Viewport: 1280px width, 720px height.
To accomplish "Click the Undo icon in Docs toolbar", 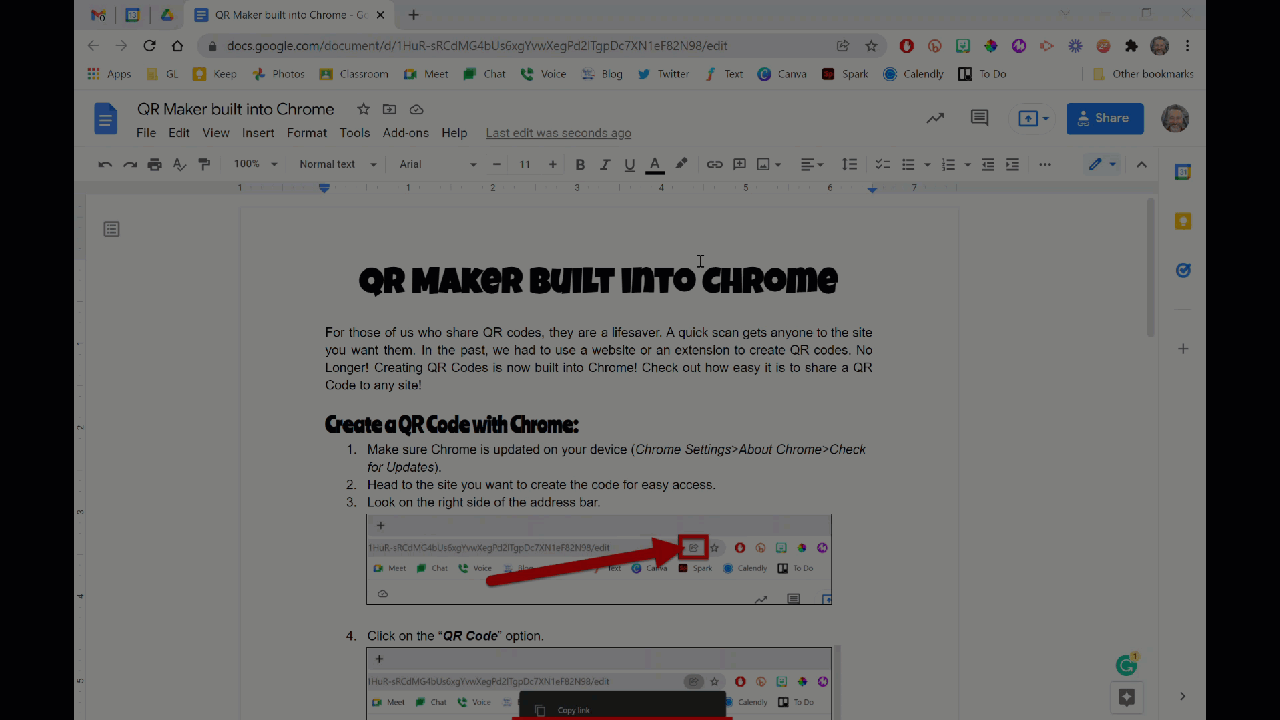I will [x=105, y=164].
